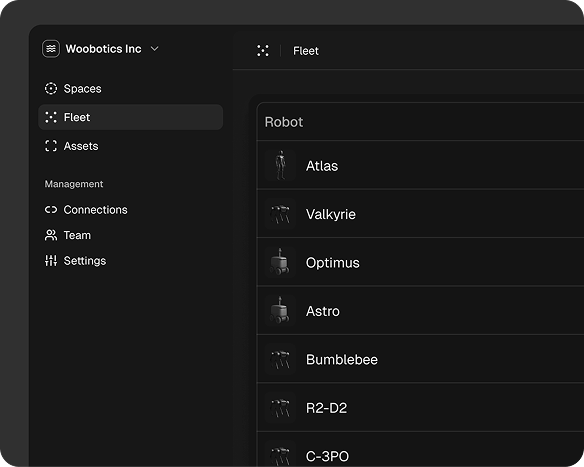The image size is (584, 467).
Task: Click the Bumblebee quadruped robot thumbnail
Action: 280,359
